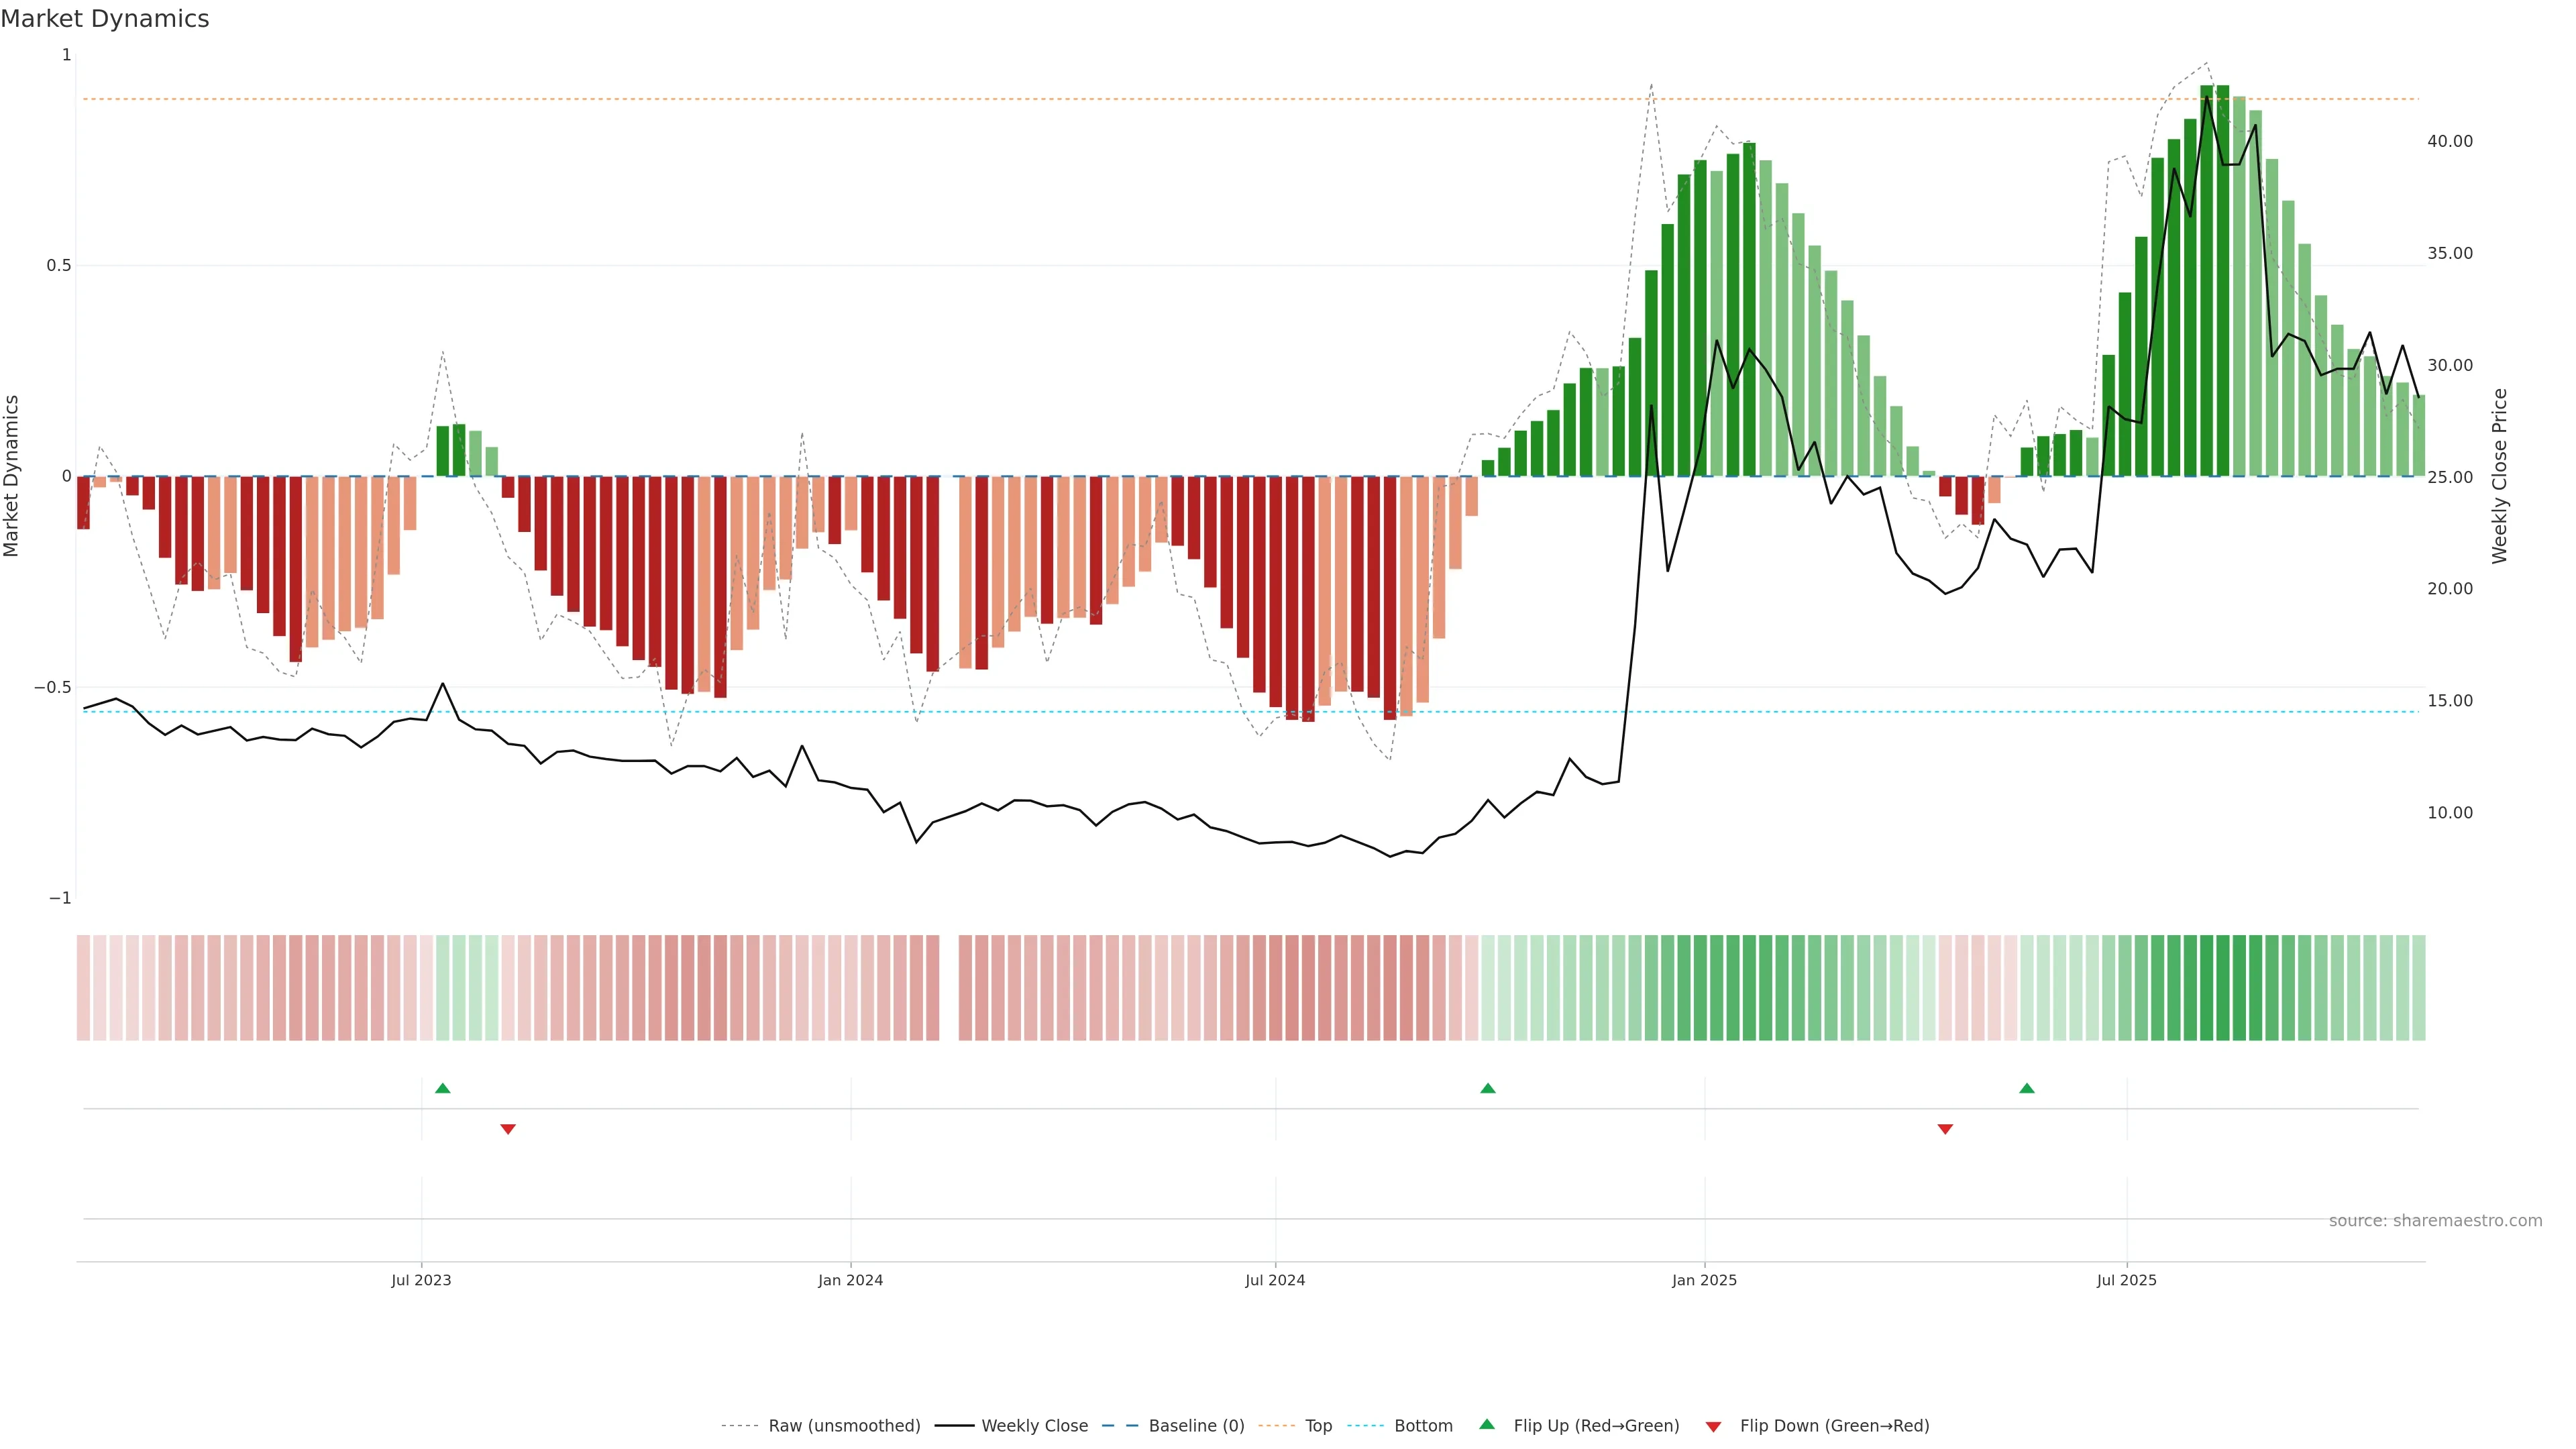Toggle the Weekly Close legend entry
Viewport: 2576px width, 1449px height.
[1034, 1426]
